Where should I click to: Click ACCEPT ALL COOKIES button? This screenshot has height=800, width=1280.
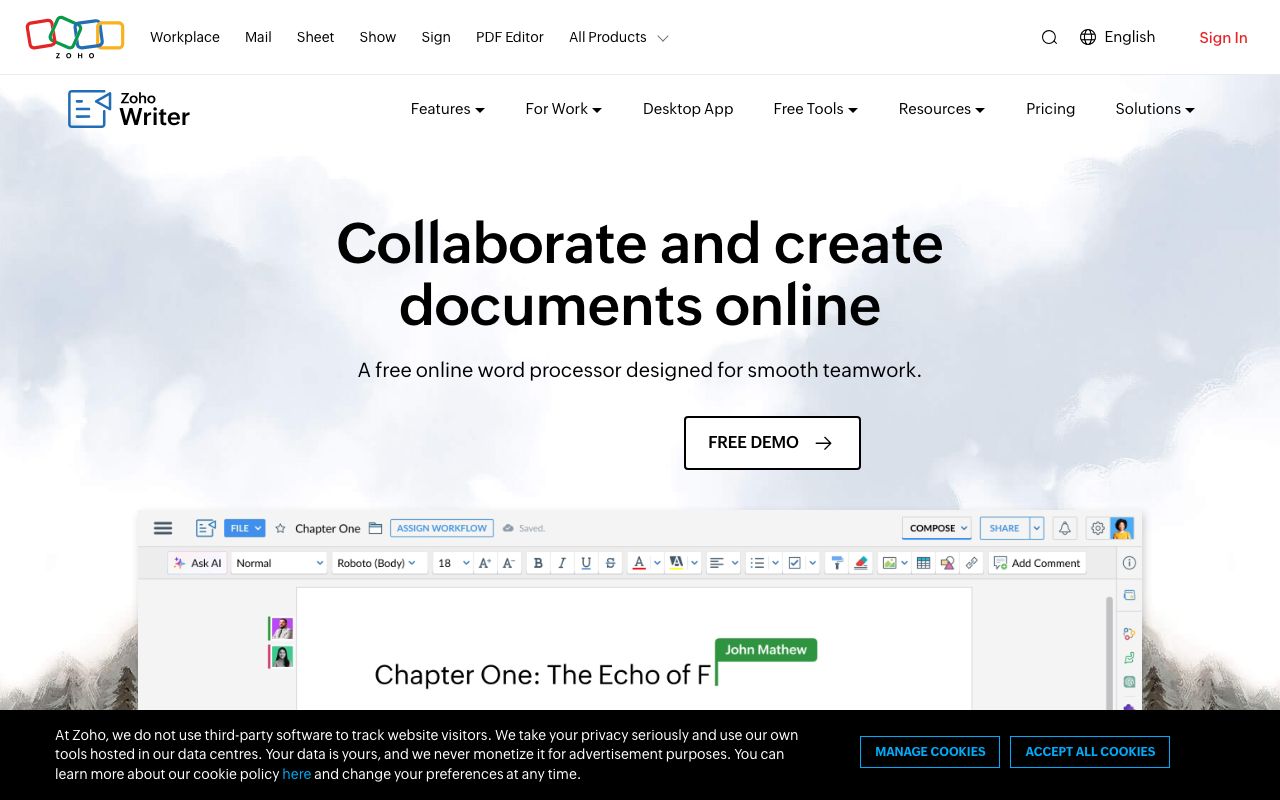pyautogui.click(x=1090, y=752)
